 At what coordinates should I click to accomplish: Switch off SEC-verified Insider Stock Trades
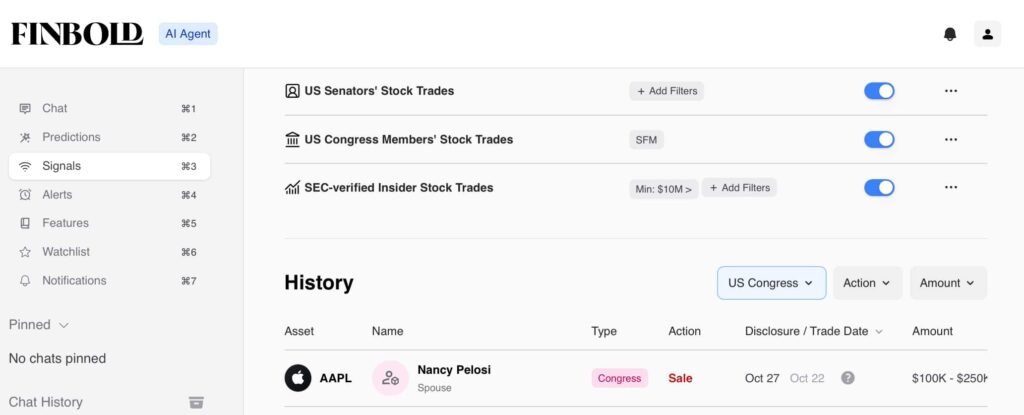pyautogui.click(x=879, y=187)
